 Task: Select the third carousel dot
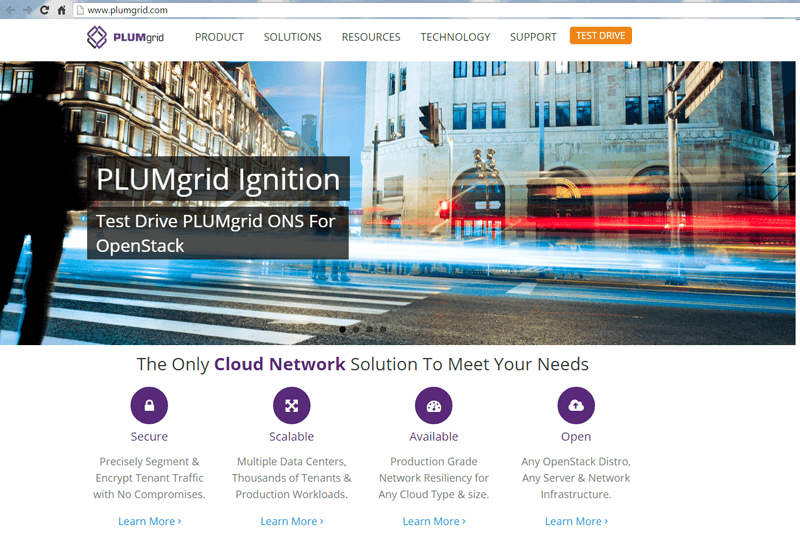(x=369, y=329)
